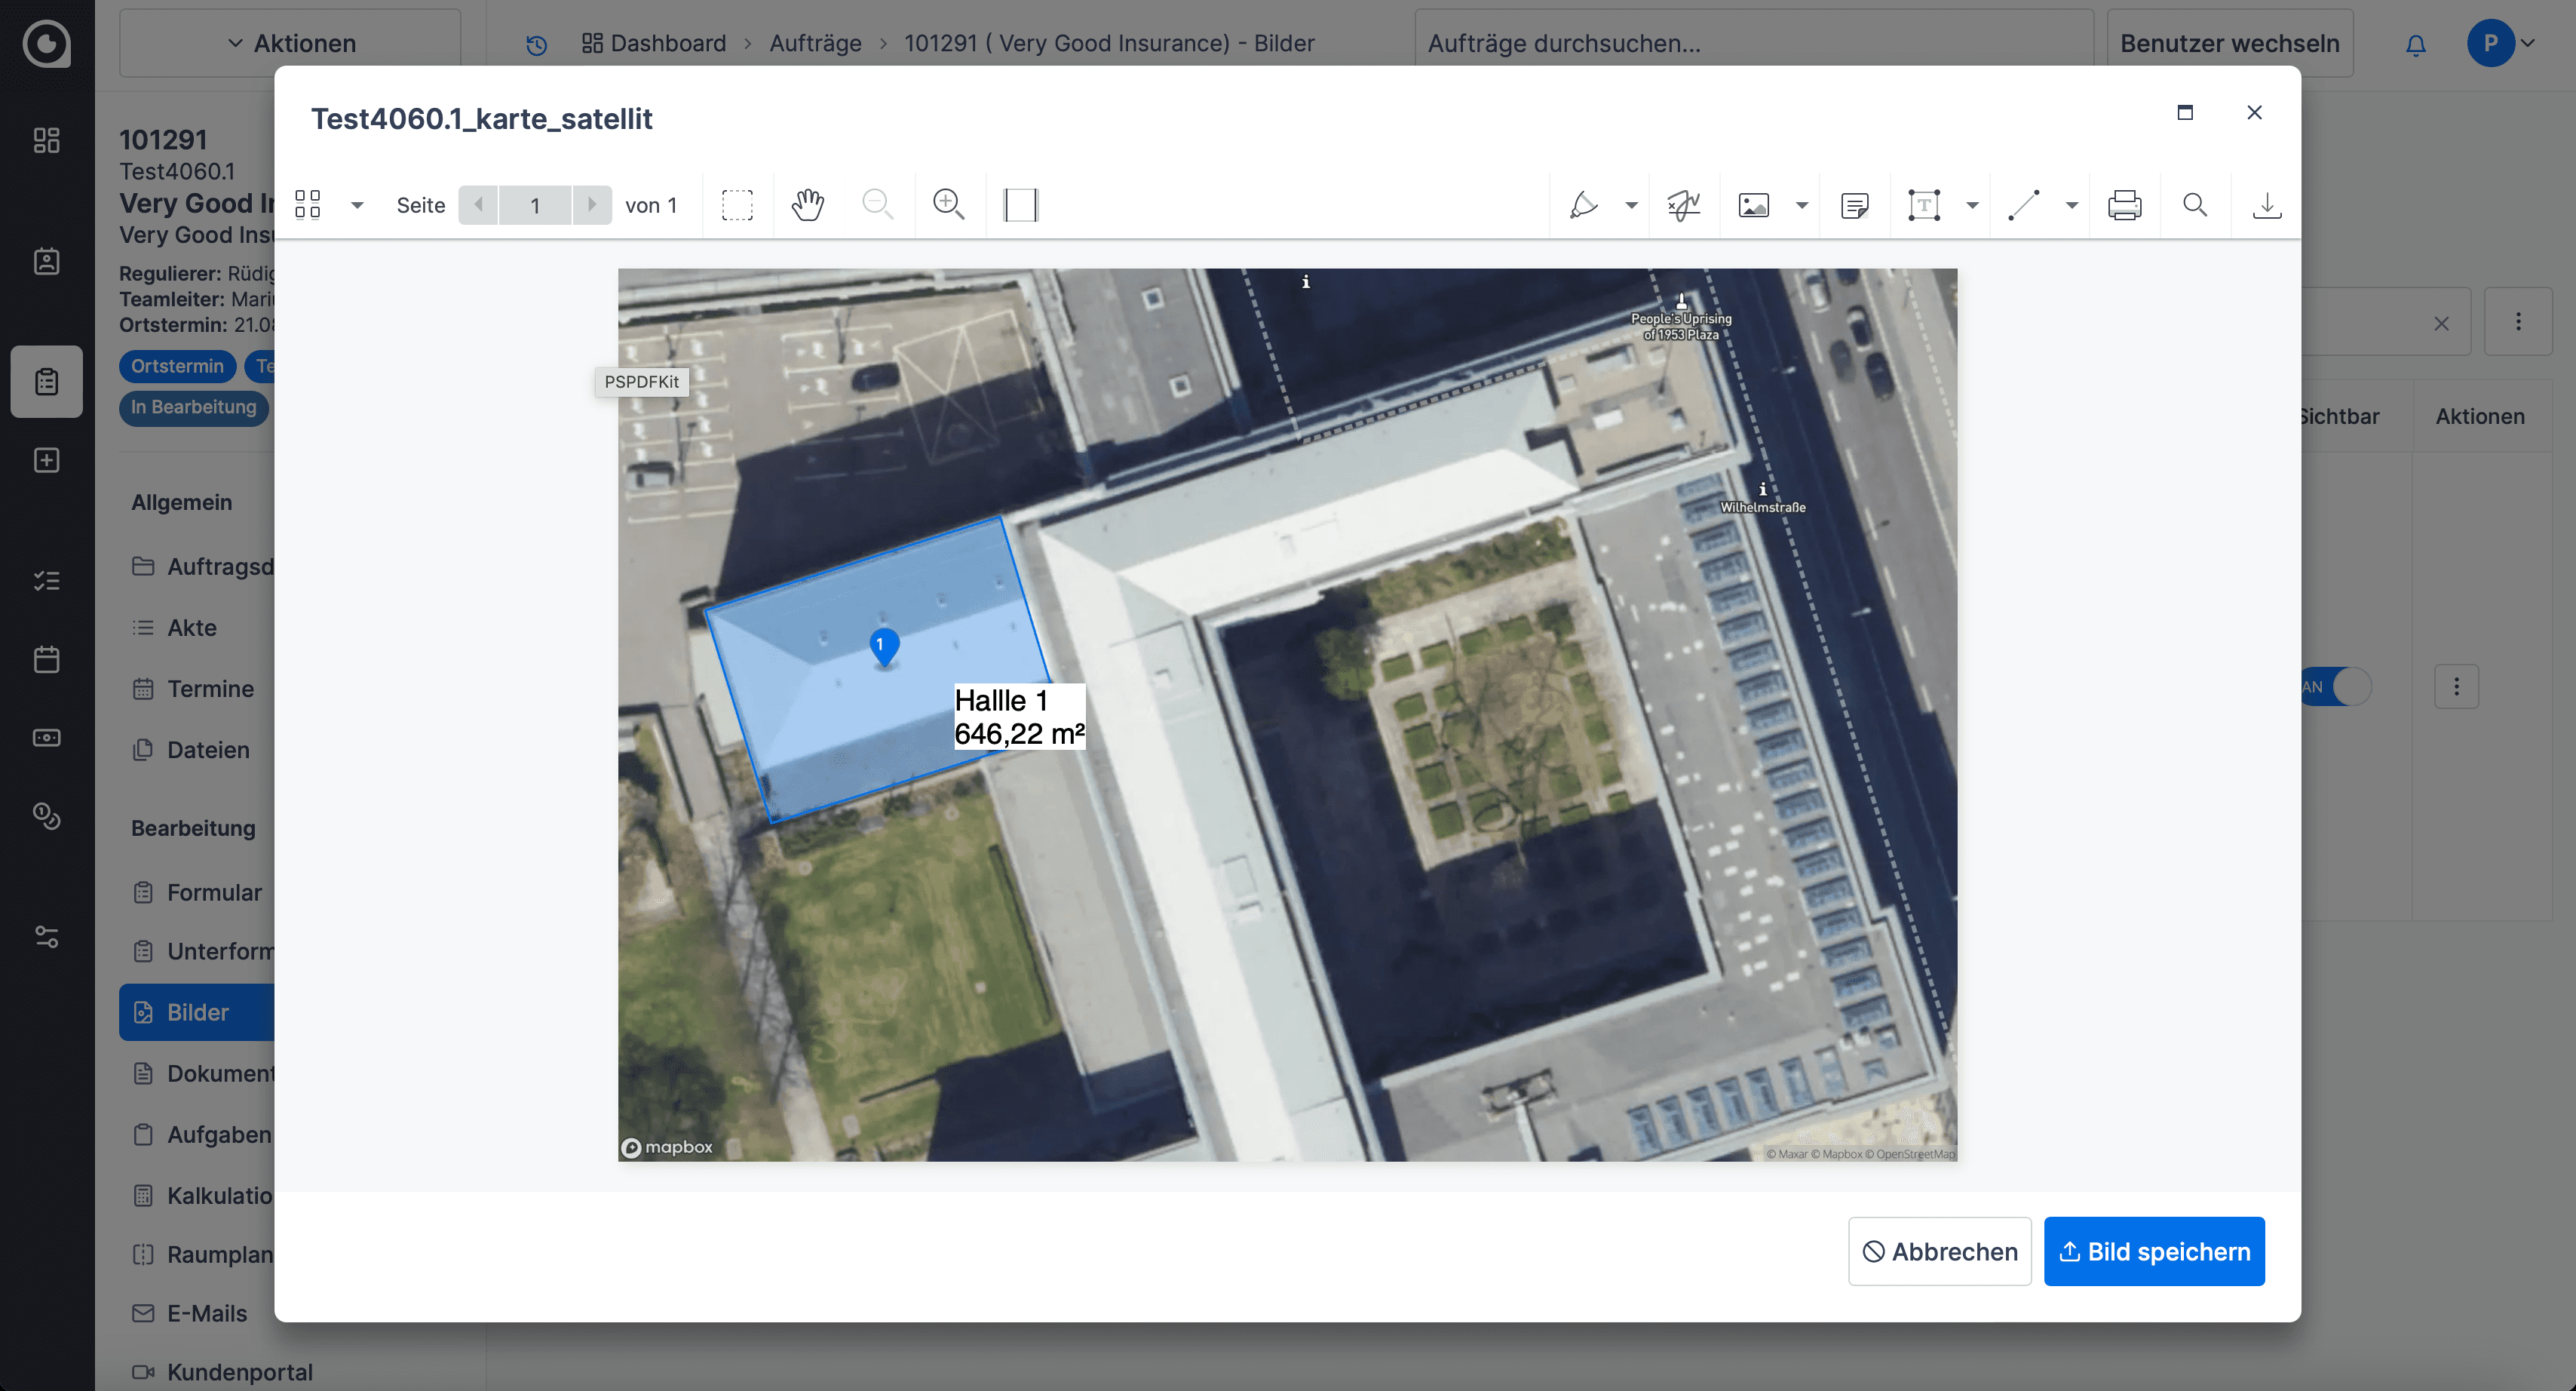Expand the thumbnail view mode dropdown
Viewport: 2576px width, 1391px height.
(x=356, y=205)
